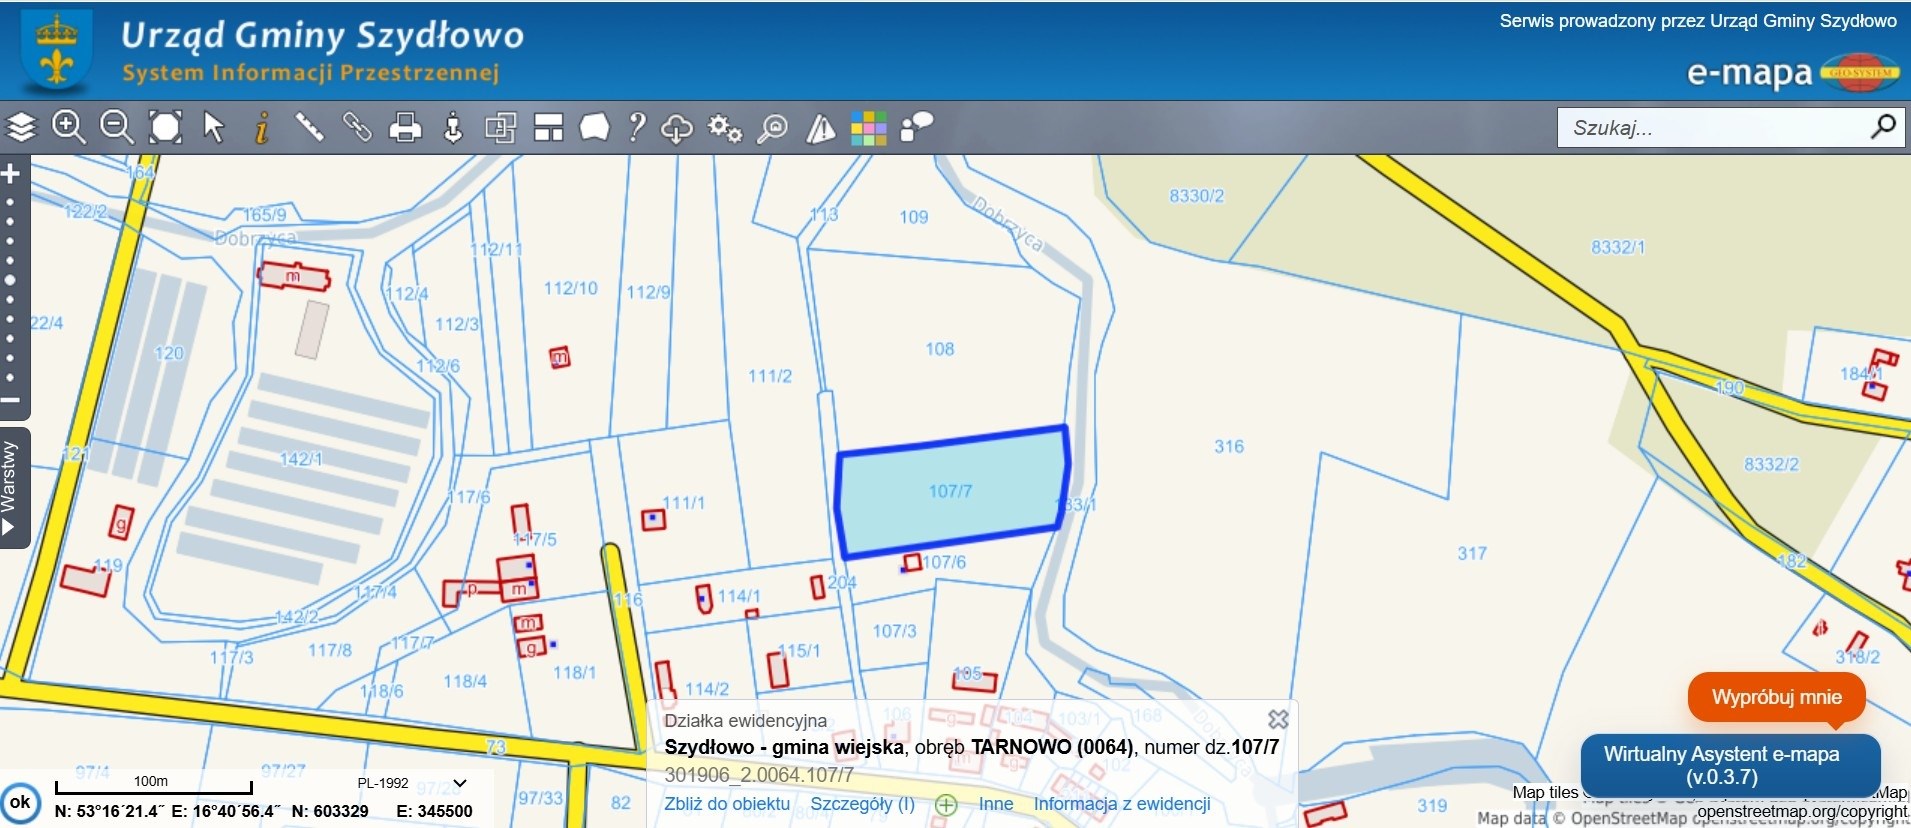
Task: Open Szczegóły (I) link
Action: point(862,804)
